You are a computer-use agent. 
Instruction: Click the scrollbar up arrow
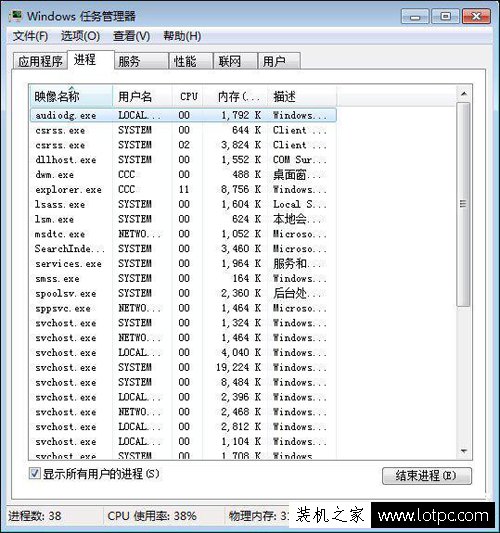pos(464,94)
